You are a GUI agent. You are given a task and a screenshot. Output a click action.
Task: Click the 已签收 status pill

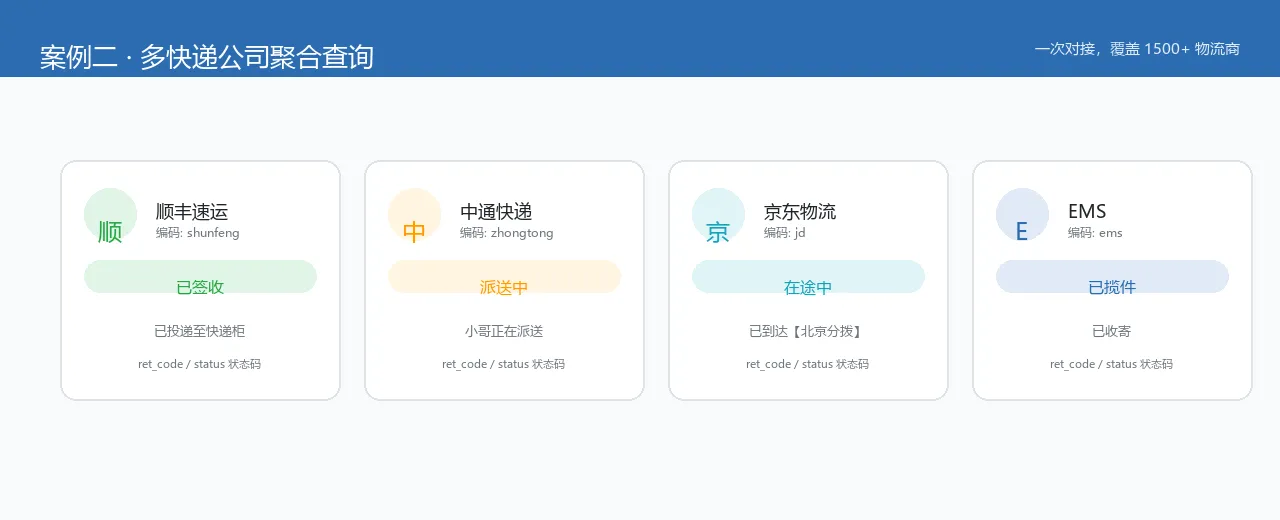click(x=201, y=277)
